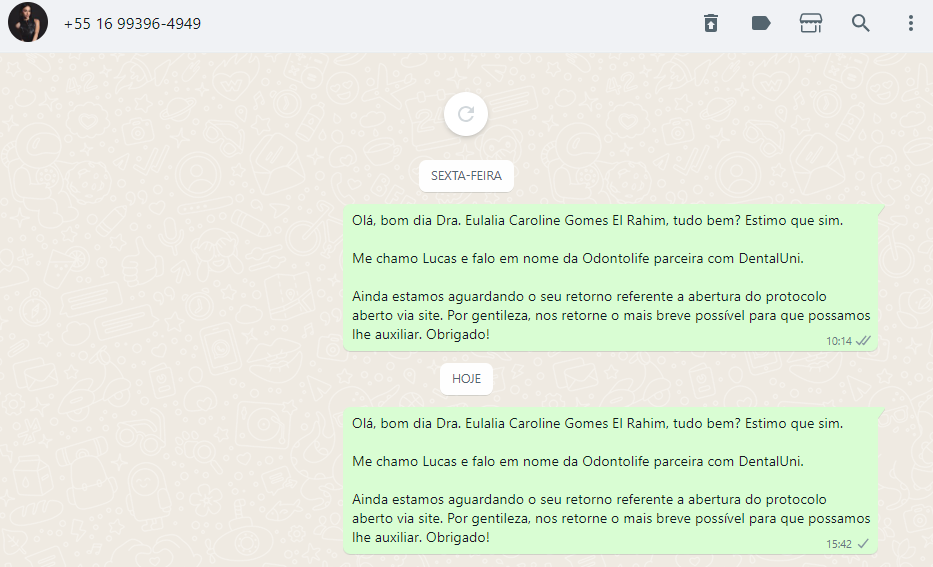Click the search magnifier icon
This screenshot has width=933, height=567.
coord(860,23)
